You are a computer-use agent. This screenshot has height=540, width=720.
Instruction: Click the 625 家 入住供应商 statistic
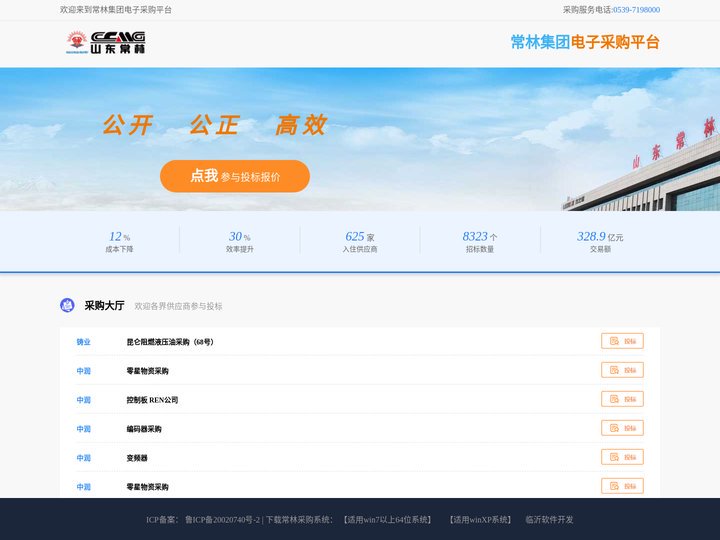pyautogui.click(x=360, y=242)
